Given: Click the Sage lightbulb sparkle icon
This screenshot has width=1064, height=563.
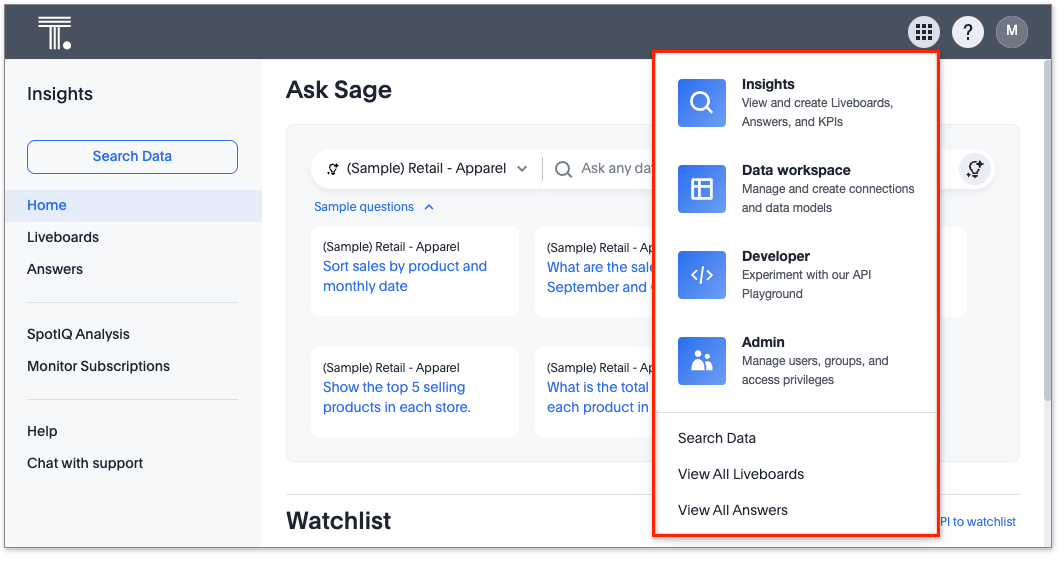Looking at the screenshot, I should [x=974, y=169].
